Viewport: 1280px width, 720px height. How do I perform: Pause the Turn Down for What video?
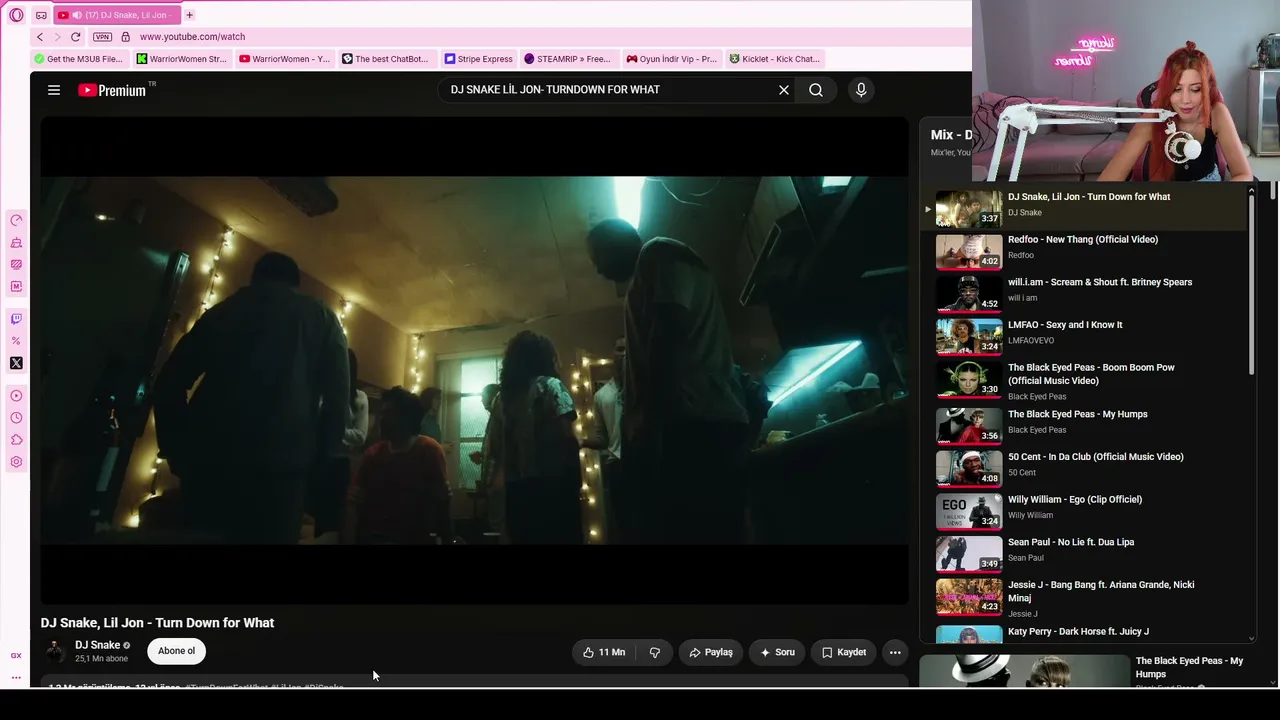(474, 360)
